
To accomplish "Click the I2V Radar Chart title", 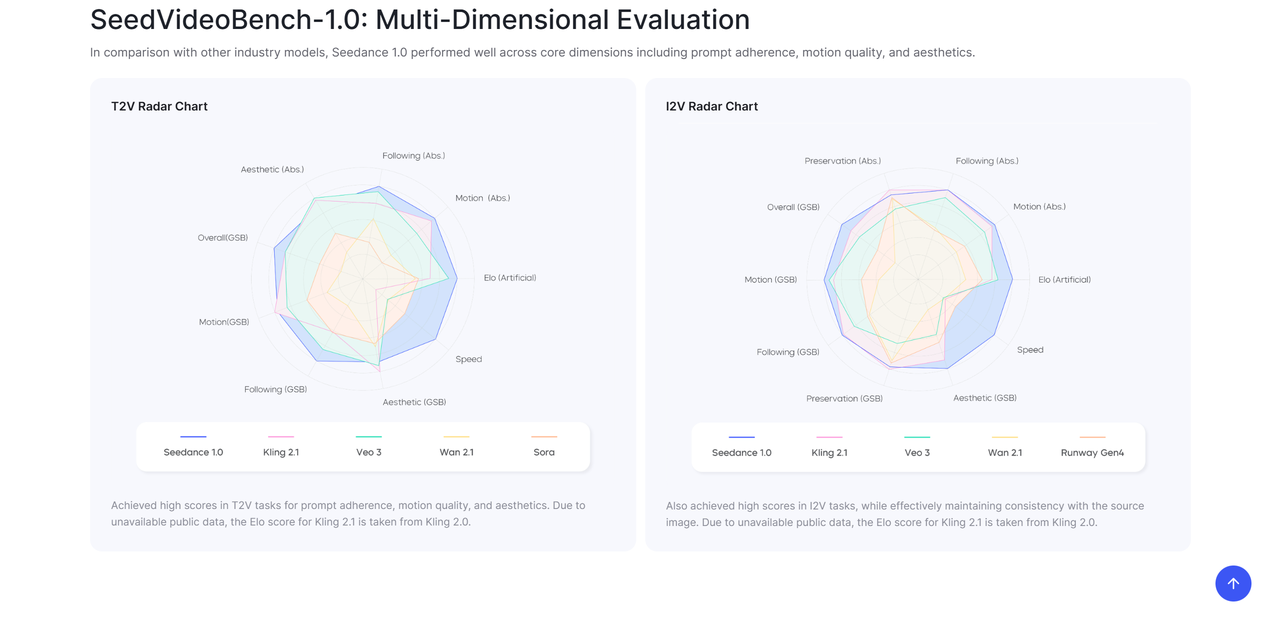I will (711, 106).
